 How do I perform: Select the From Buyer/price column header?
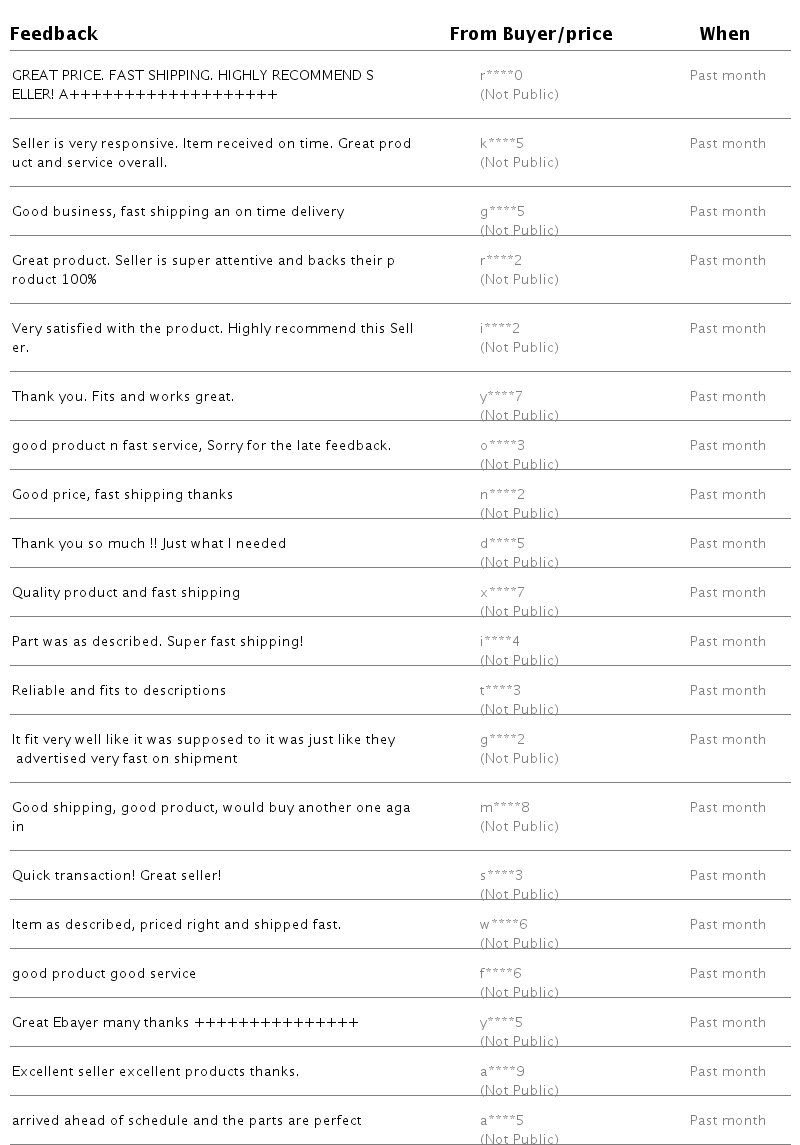pos(530,34)
